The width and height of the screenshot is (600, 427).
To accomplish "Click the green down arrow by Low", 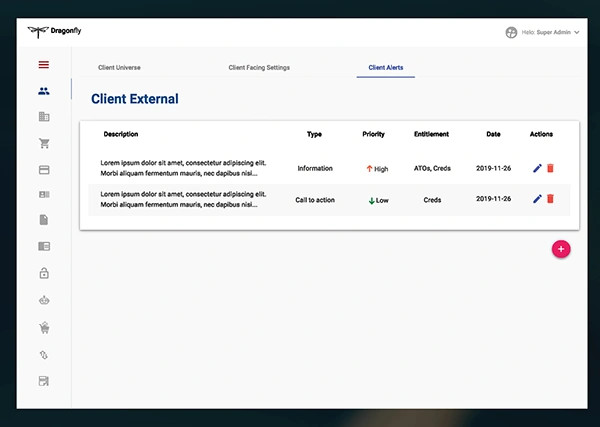I will click(371, 200).
